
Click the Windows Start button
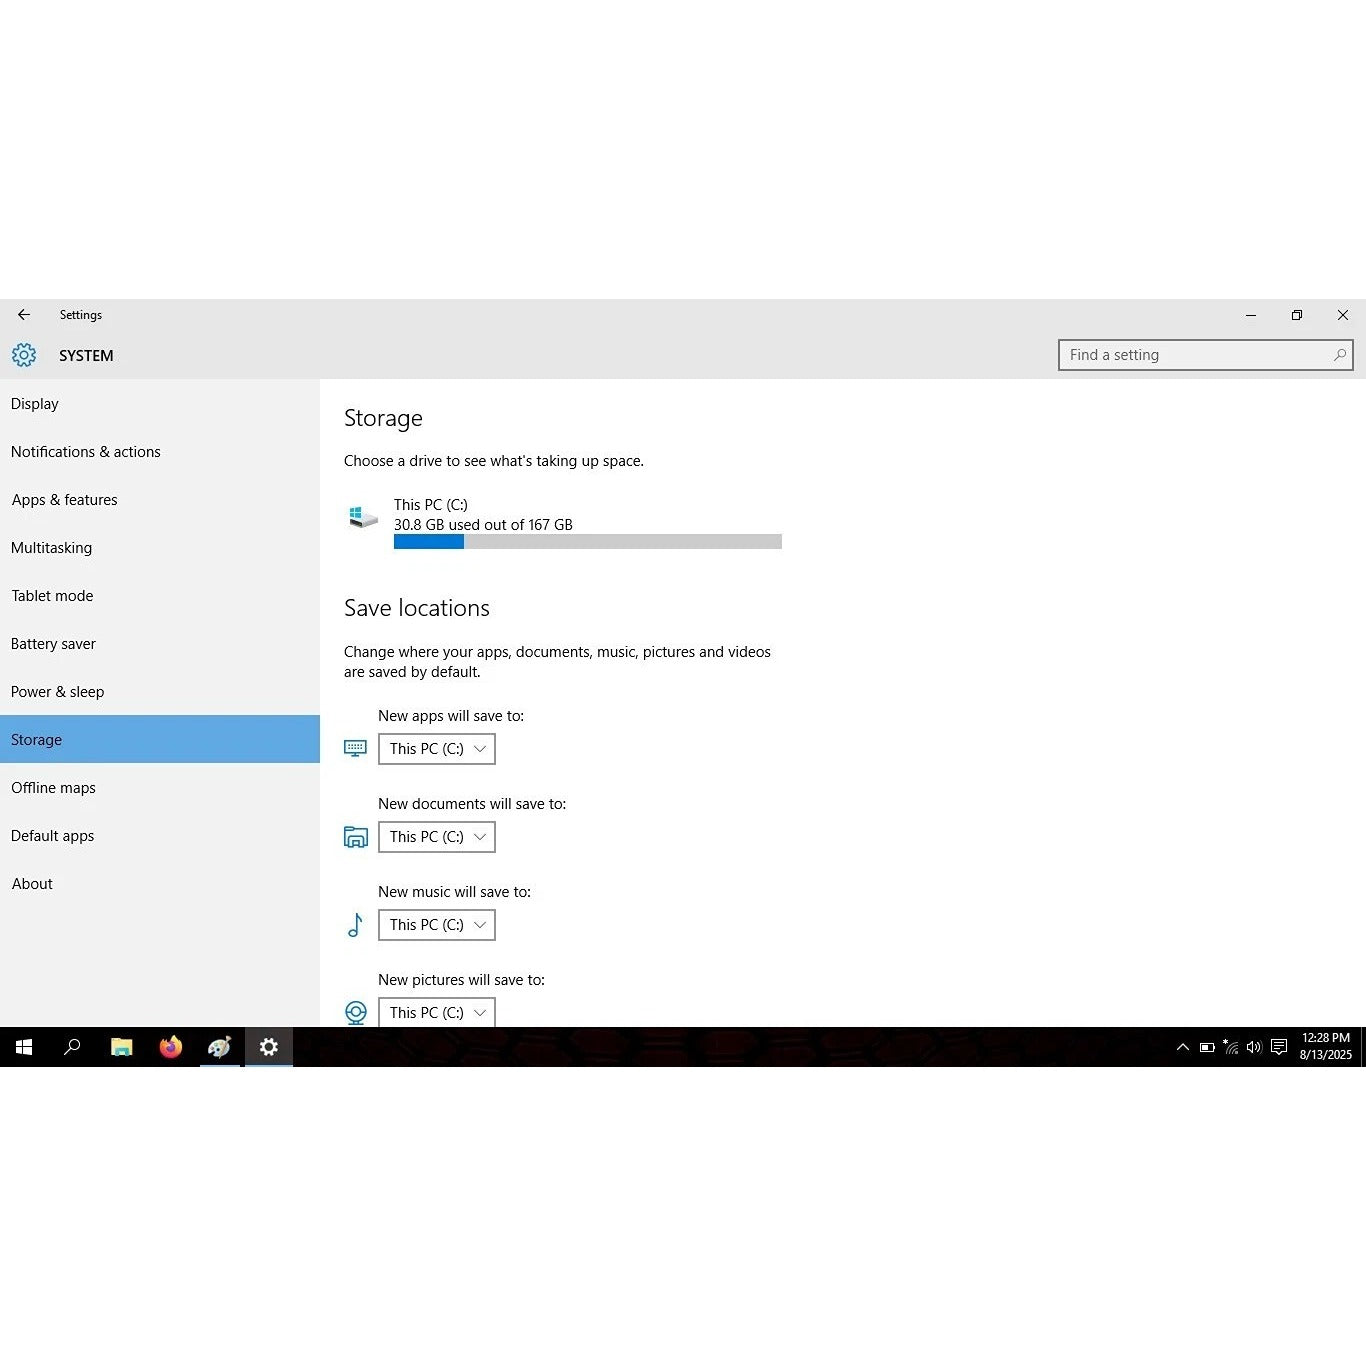(x=24, y=1047)
